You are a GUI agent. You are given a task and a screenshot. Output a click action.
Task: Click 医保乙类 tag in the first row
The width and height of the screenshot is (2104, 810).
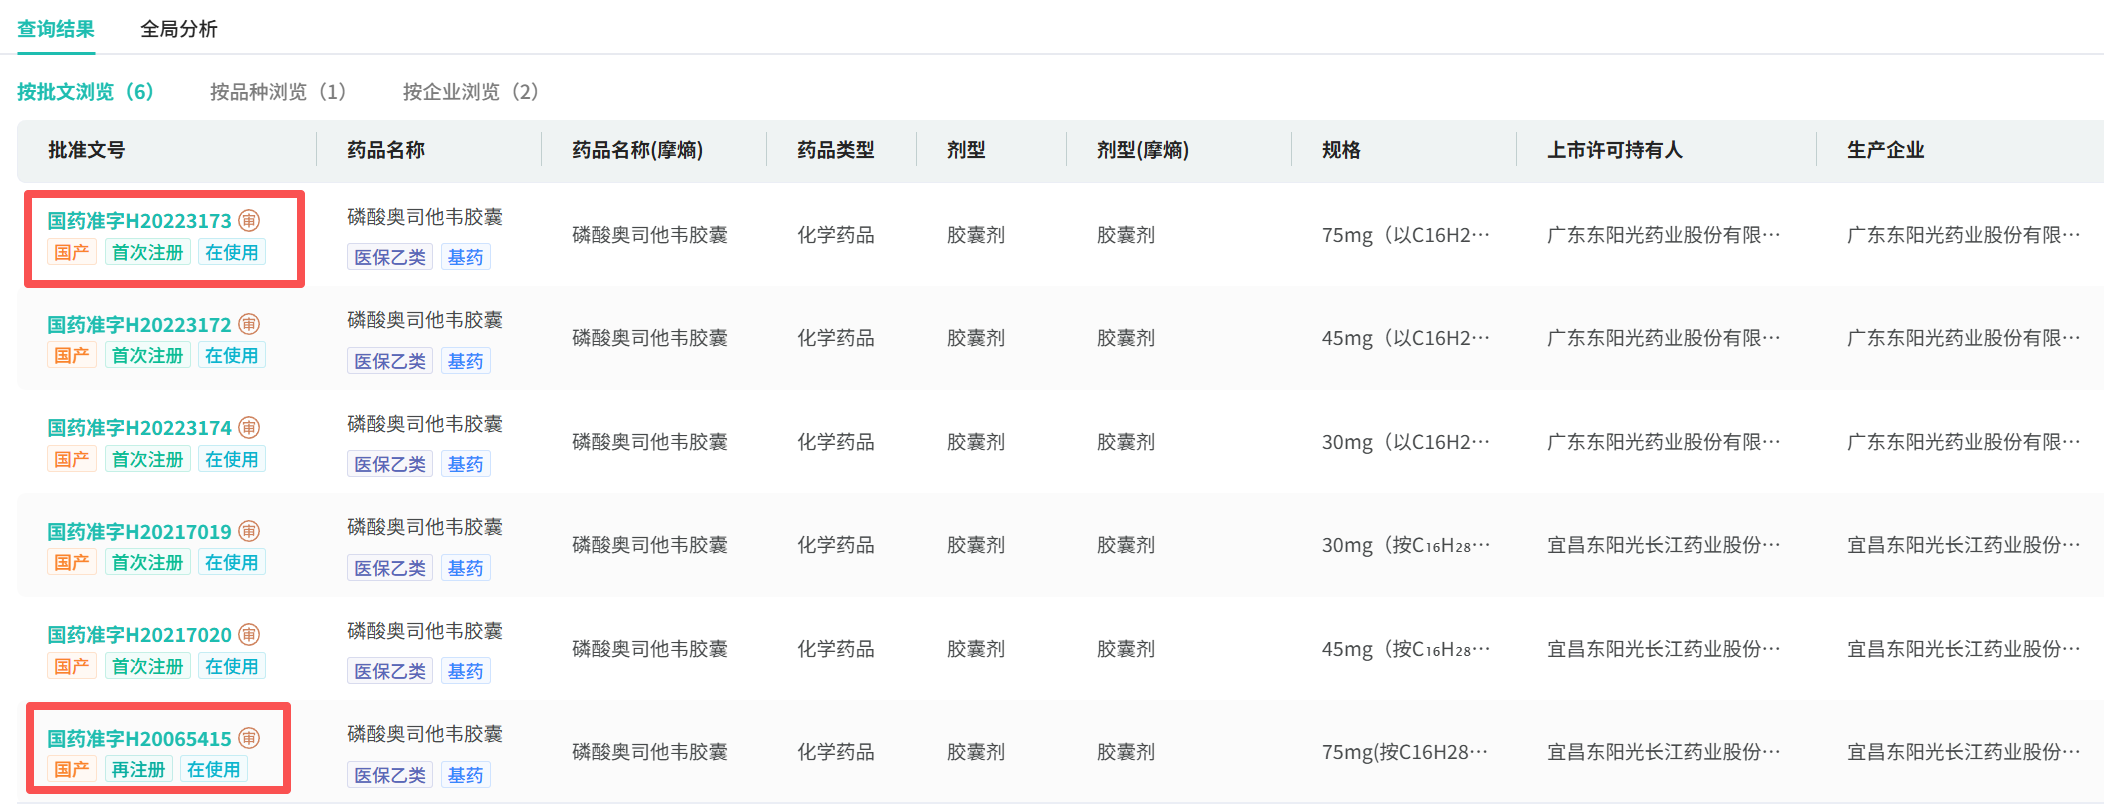click(390, 257)
